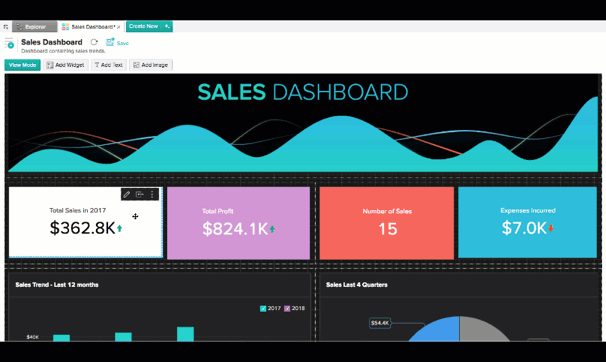
Task: Click the Sales Last 4 Quarters title
Action: click(357, 285)
